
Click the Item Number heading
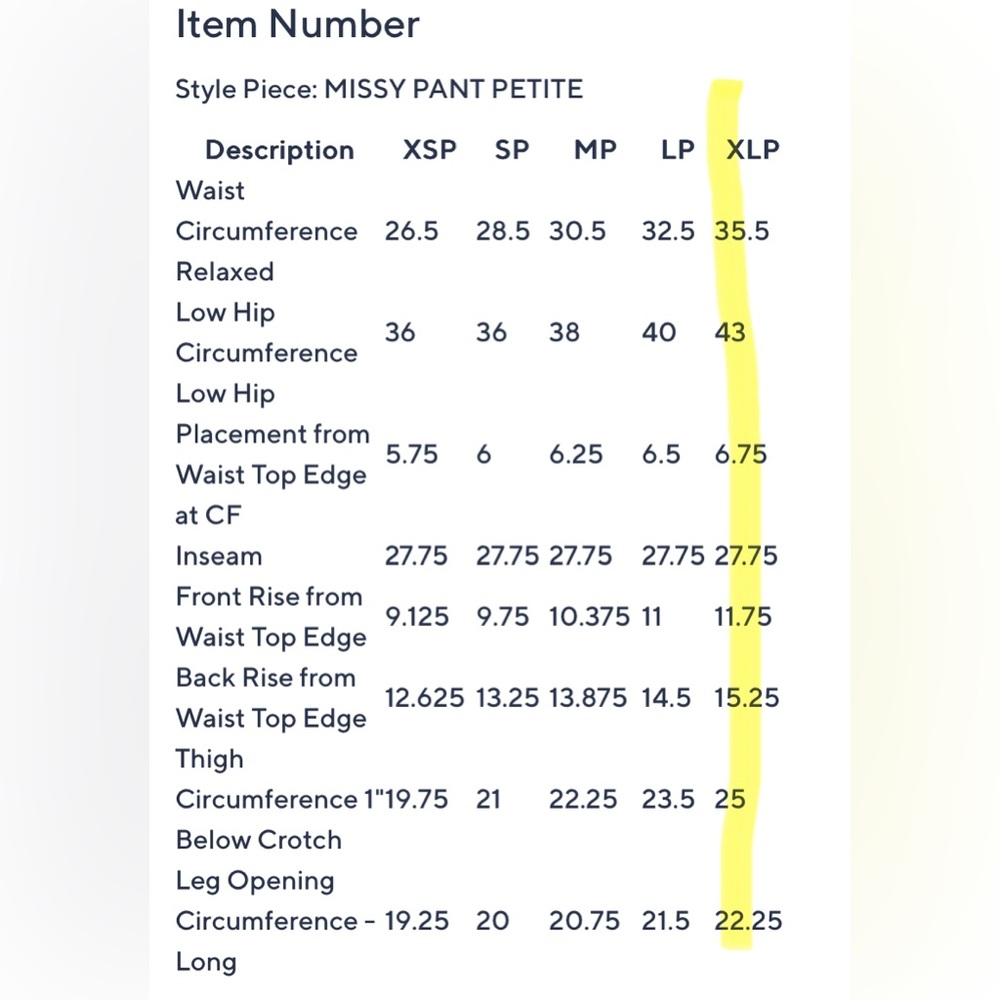click(x=298, y=24)
